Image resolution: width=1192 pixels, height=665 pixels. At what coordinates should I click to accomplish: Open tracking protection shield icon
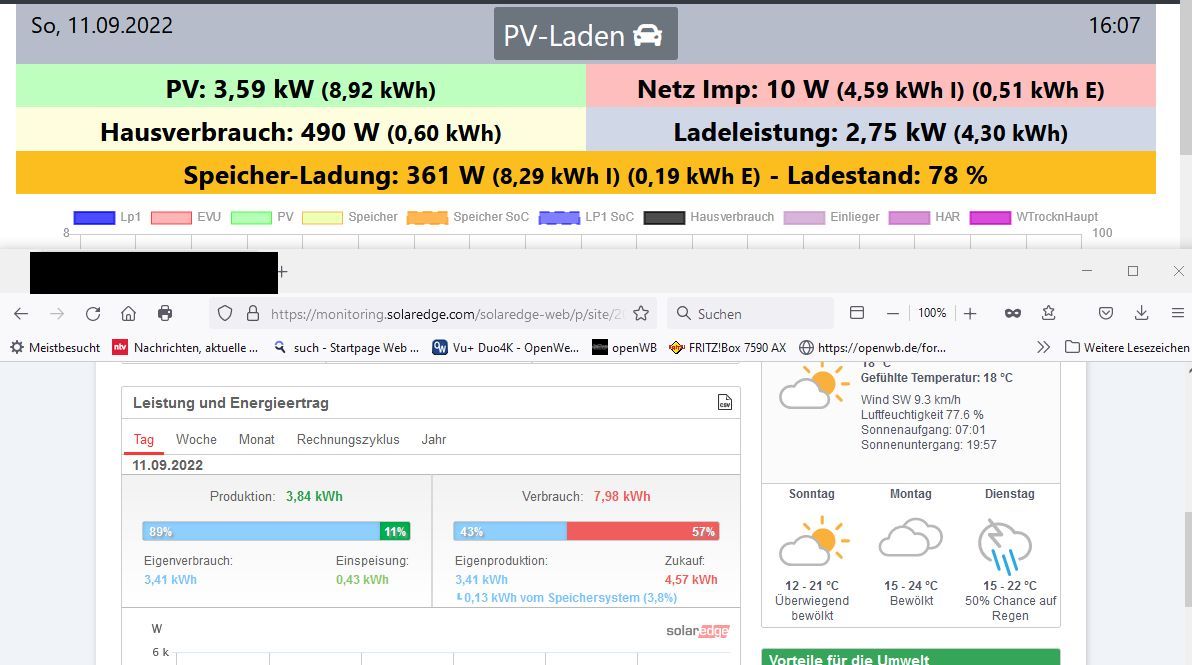click(225, 314)
